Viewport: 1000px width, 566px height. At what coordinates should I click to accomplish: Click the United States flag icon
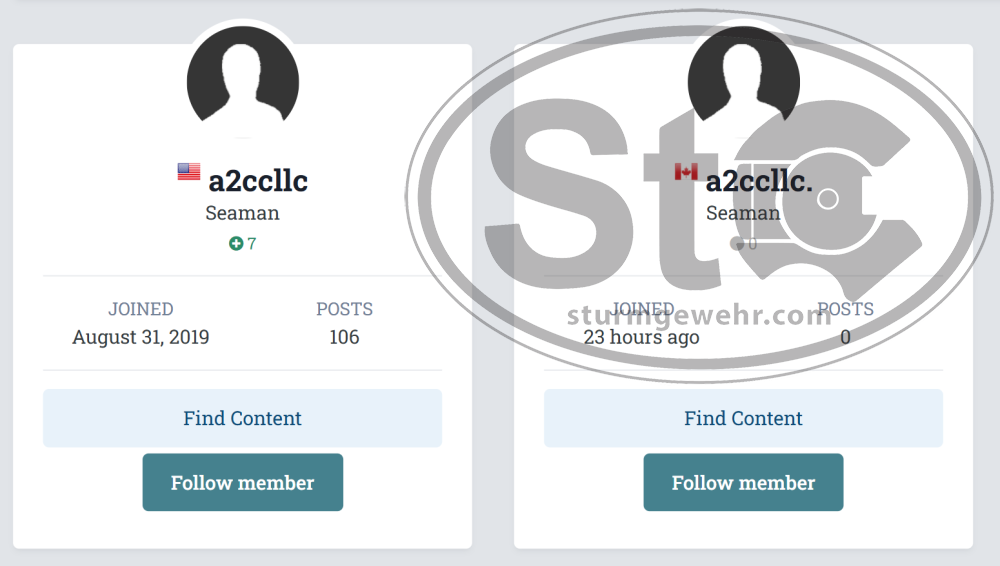[x=189, y=172]
